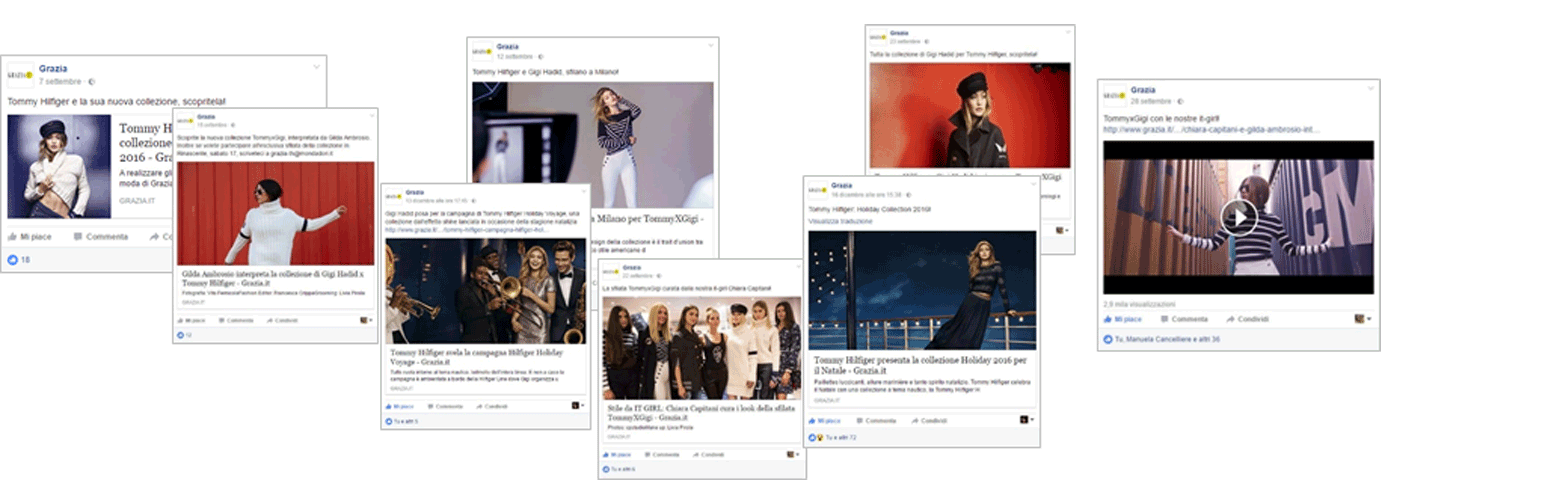Comment on the 7 settembre post

pyautogui.click(x=101, y=237)
